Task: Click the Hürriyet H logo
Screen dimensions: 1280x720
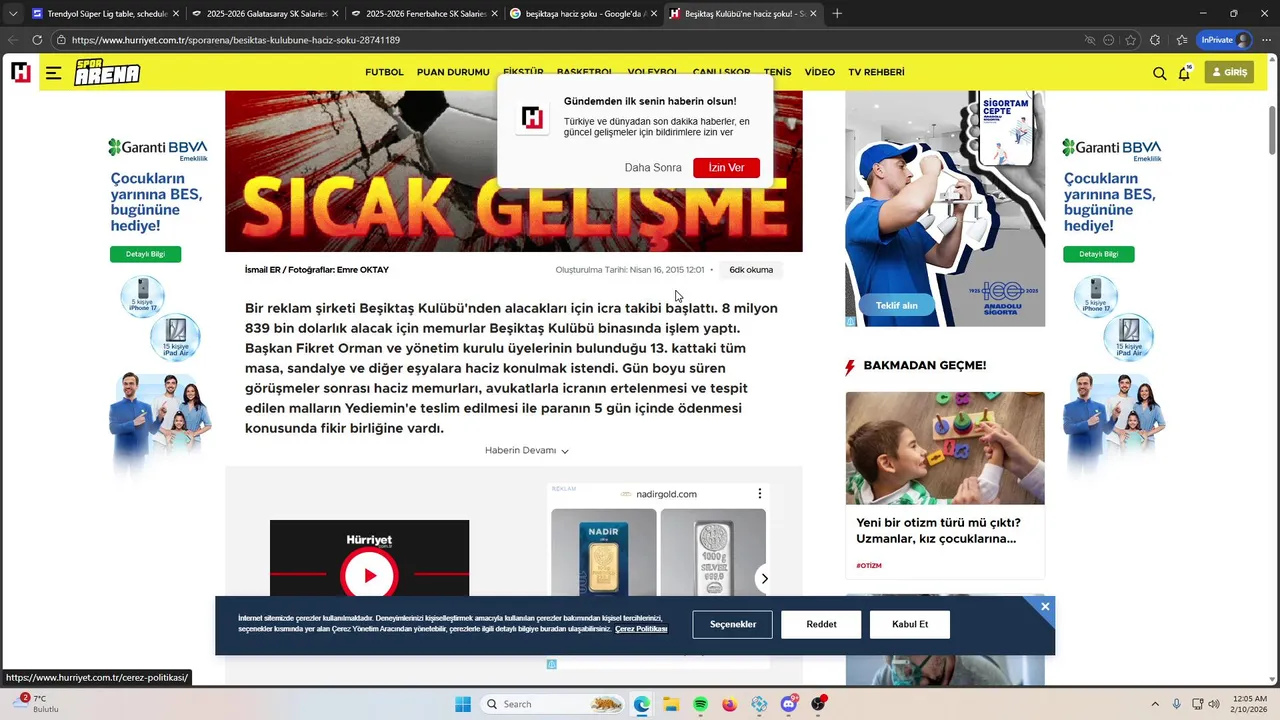Action: [x=21, y=72]
